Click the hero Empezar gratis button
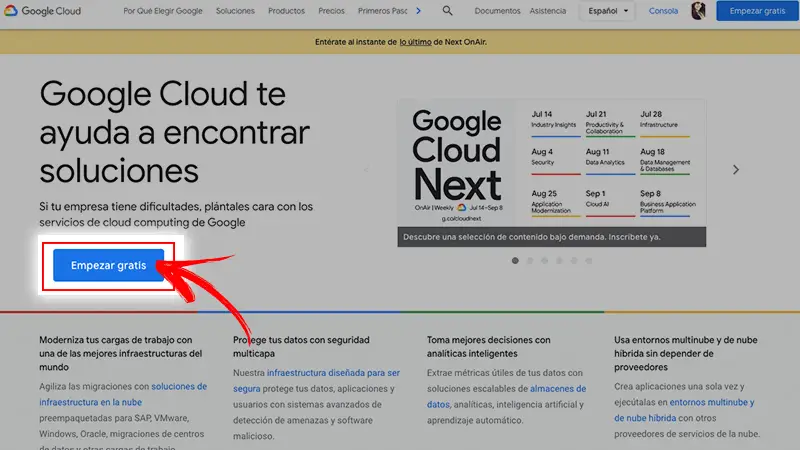Viewport: 800px width, 450px height. (109, 265)
